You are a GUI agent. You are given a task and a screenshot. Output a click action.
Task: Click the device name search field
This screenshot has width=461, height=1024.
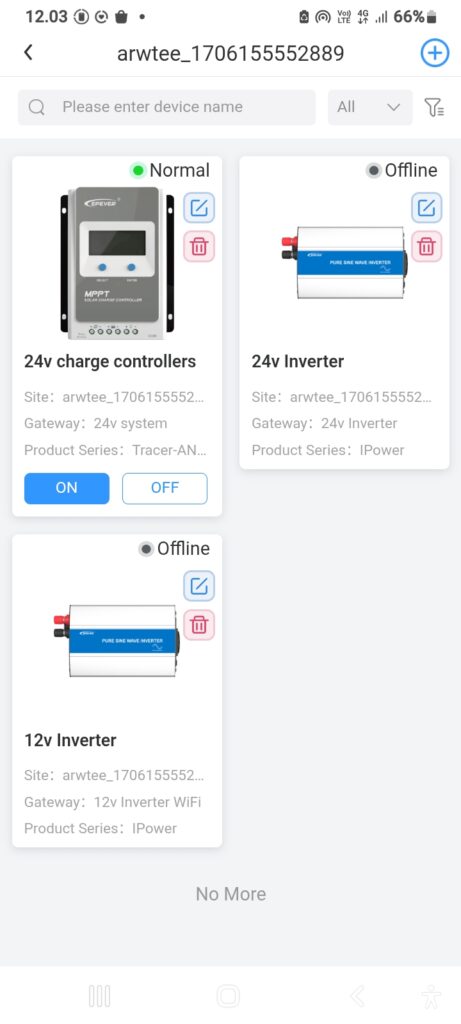pyautogui.click(x=167, y=107)
